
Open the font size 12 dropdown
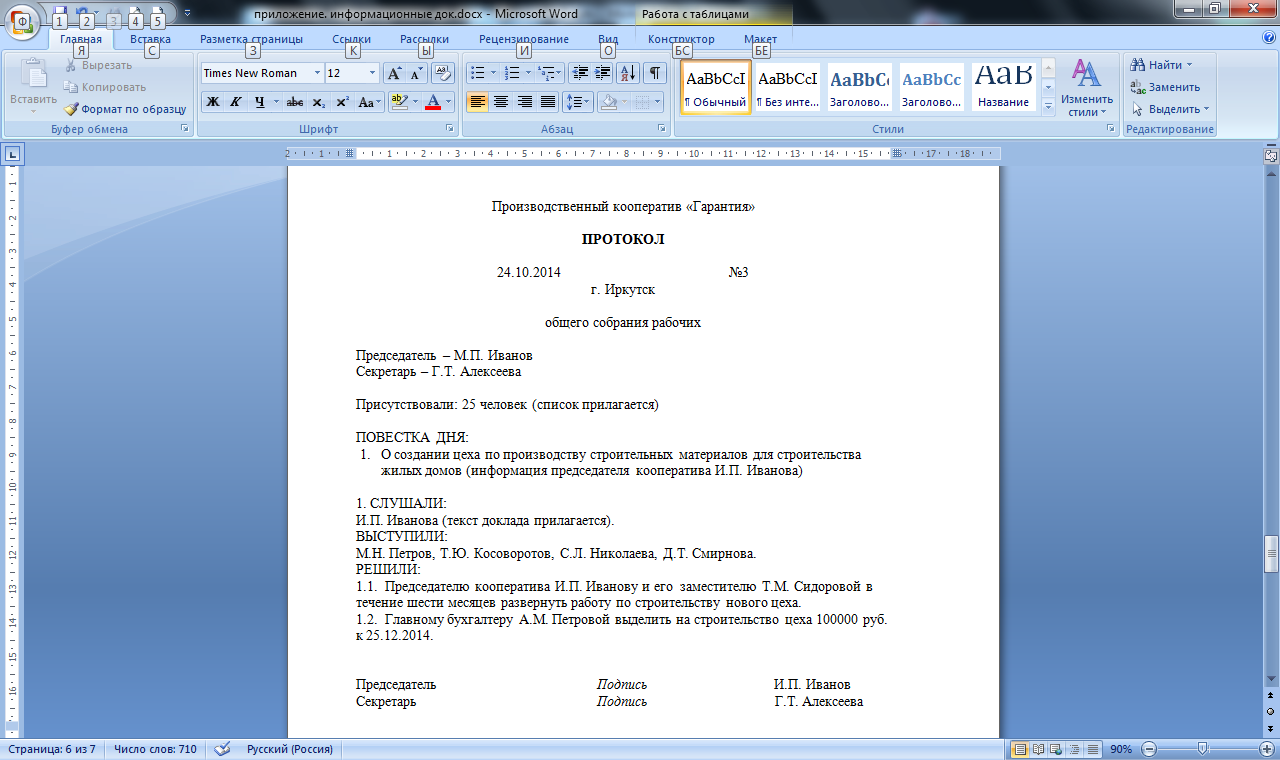pyautogui.click(x=373, y=73)
